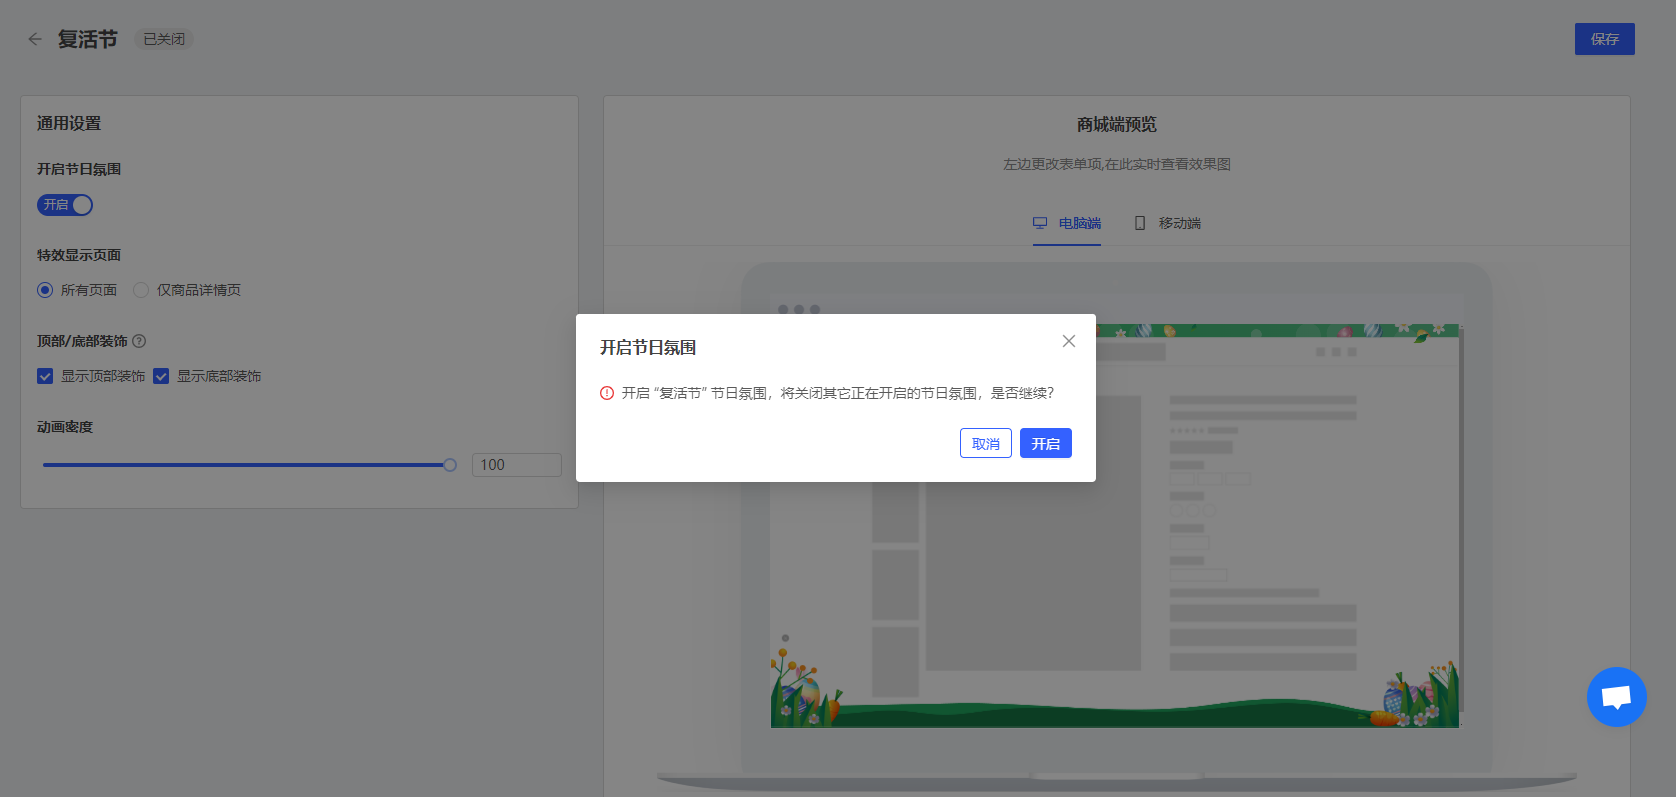Click the 动画密度 value field showing 100
The width and height of the screenshot is (1676, 797).
(516, 465)
